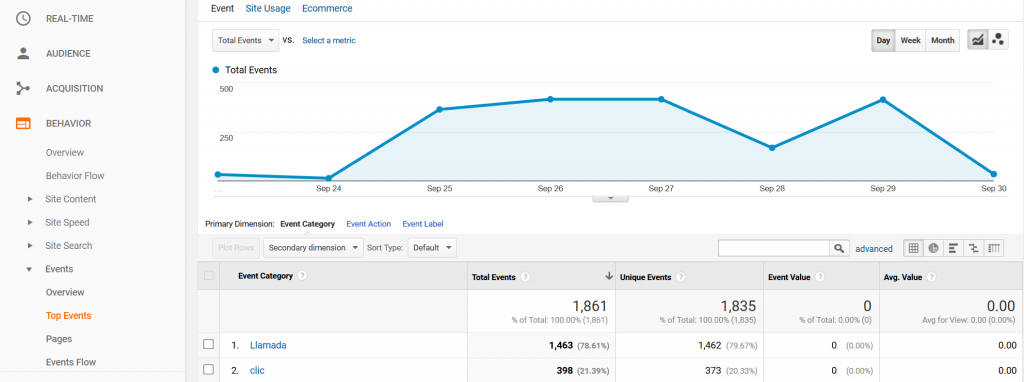
Task: Switch to motion chart icon
Action: [998, 40]
